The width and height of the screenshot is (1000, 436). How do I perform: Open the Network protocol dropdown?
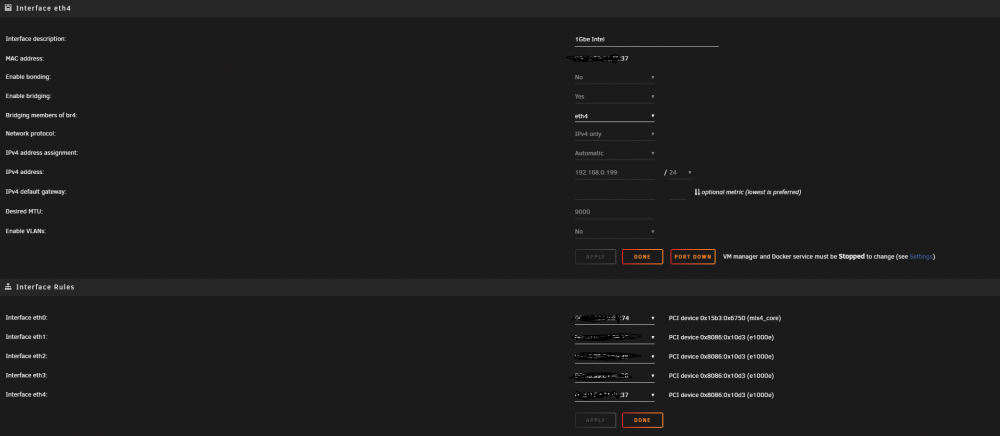[615, 134]
